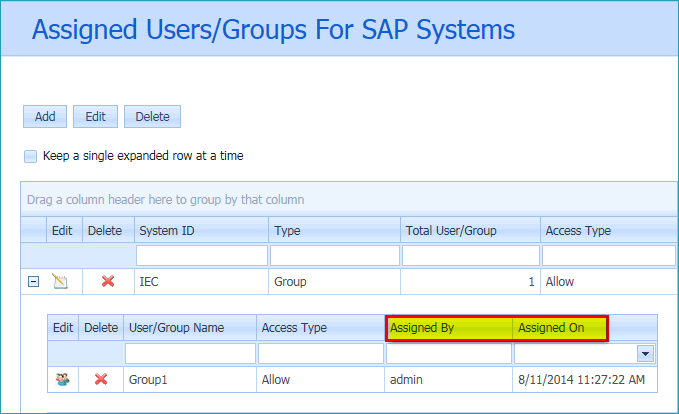Sort by Access Type header in main grid
The height and width of the screenshot is (414, 679).
[609, 230]
